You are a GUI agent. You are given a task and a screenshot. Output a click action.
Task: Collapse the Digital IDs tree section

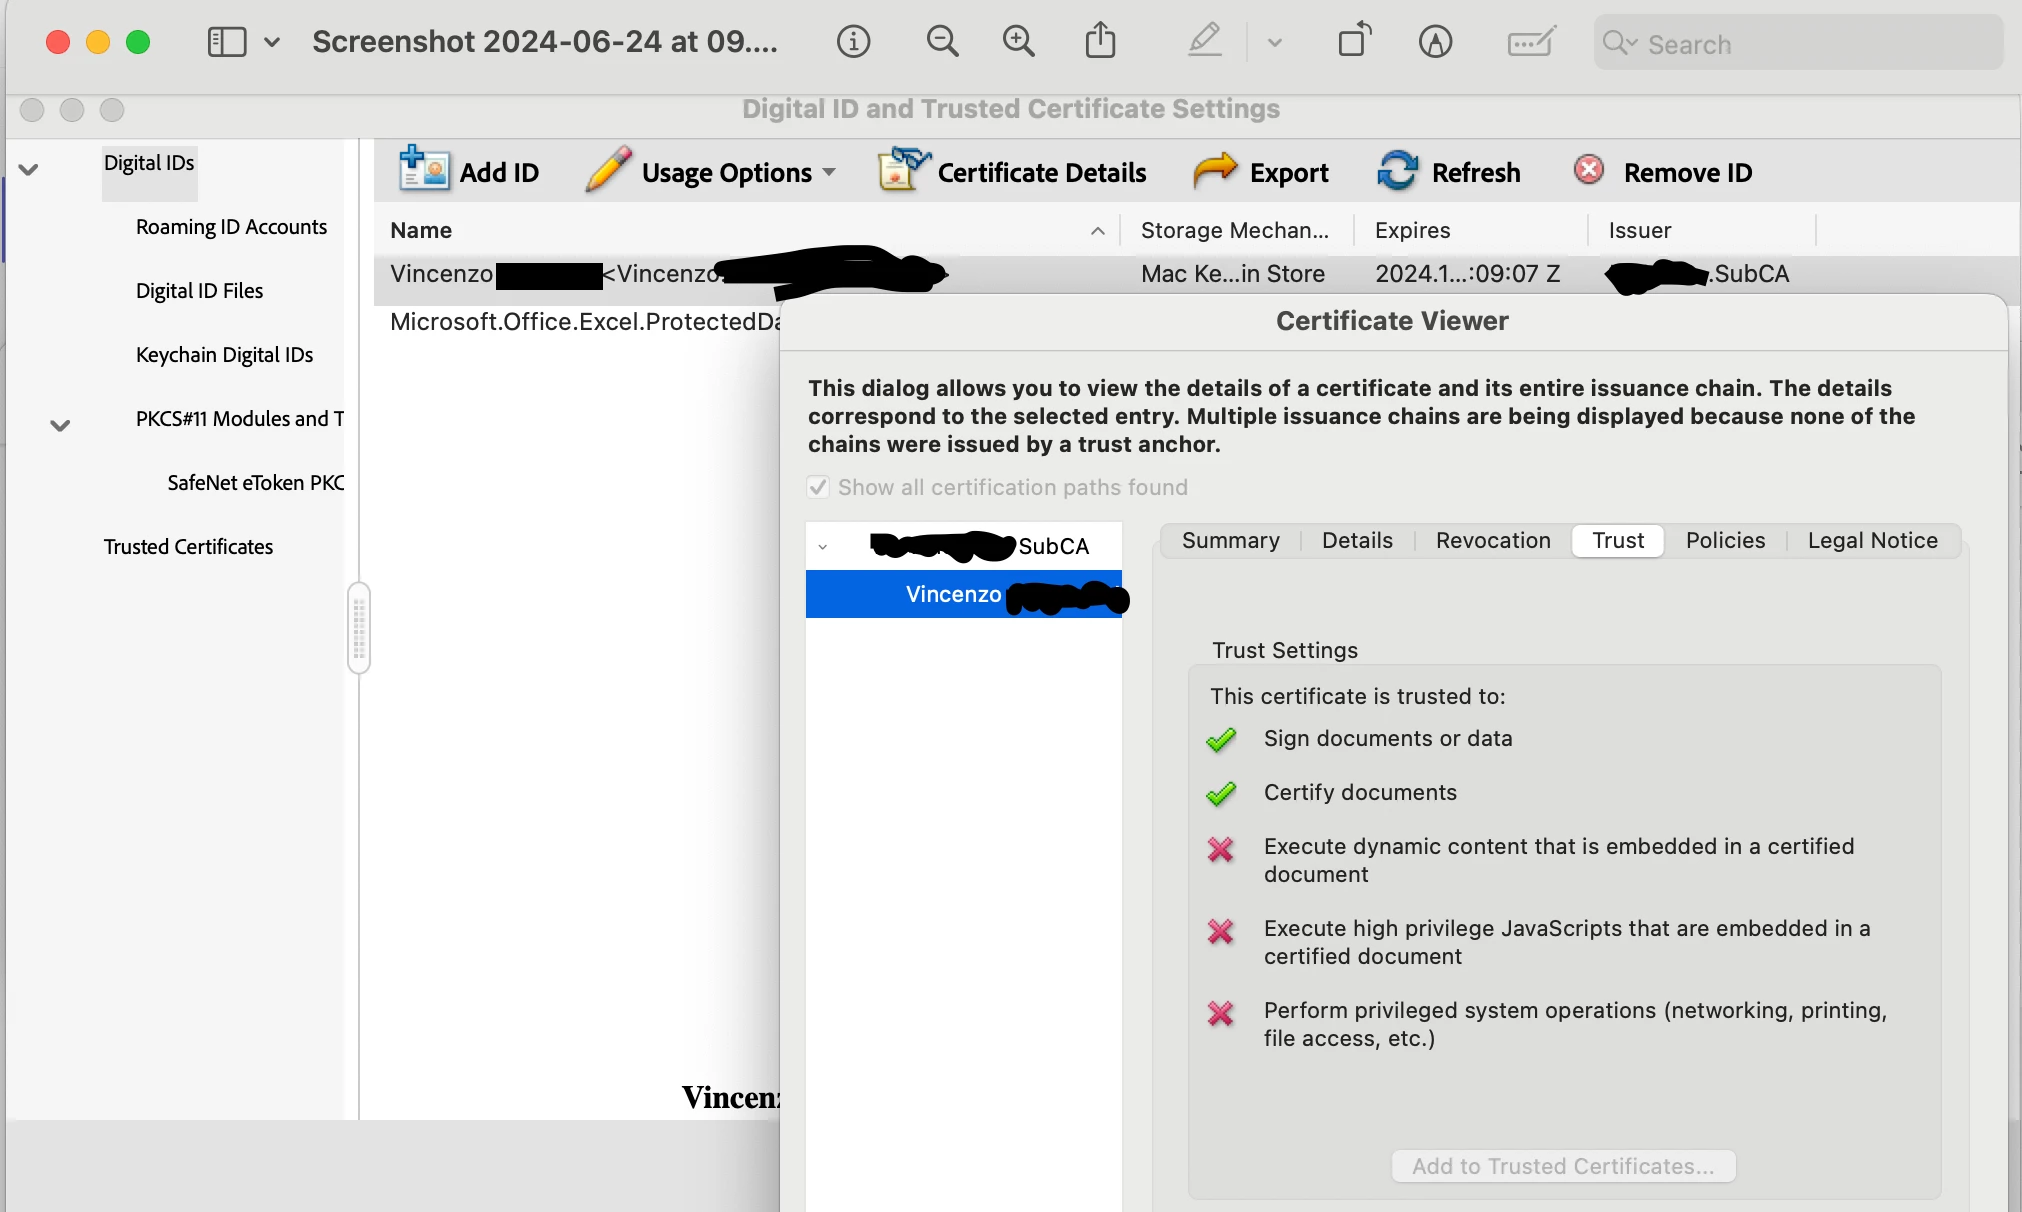(x=29, y=169)
